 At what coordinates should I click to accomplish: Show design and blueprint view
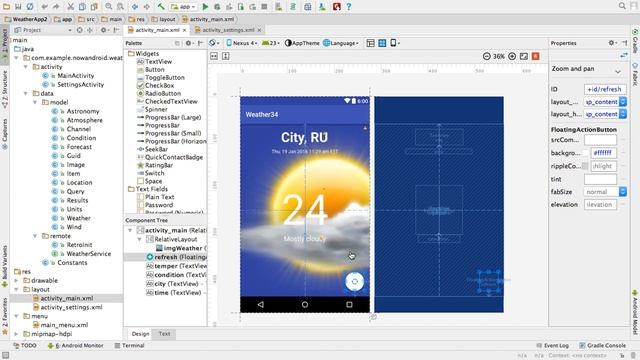tap(382, 43)
